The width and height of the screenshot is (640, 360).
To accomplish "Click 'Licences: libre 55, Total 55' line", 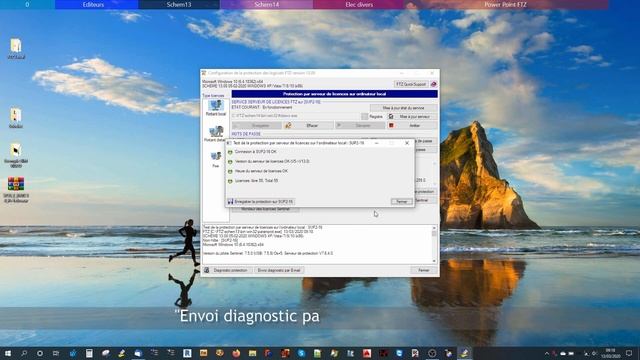I will pos(256,180).
